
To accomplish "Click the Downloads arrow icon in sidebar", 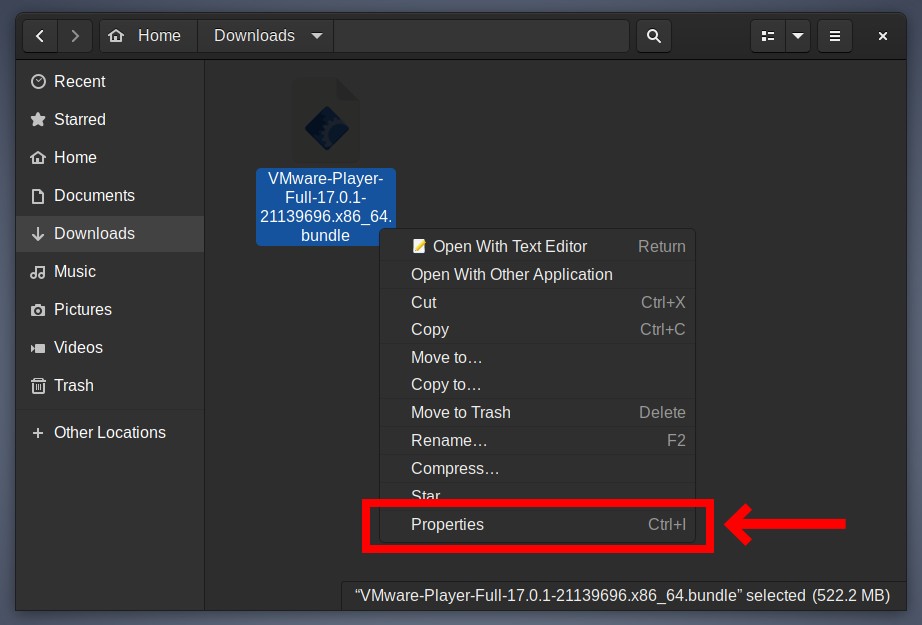I will [38, 234].
